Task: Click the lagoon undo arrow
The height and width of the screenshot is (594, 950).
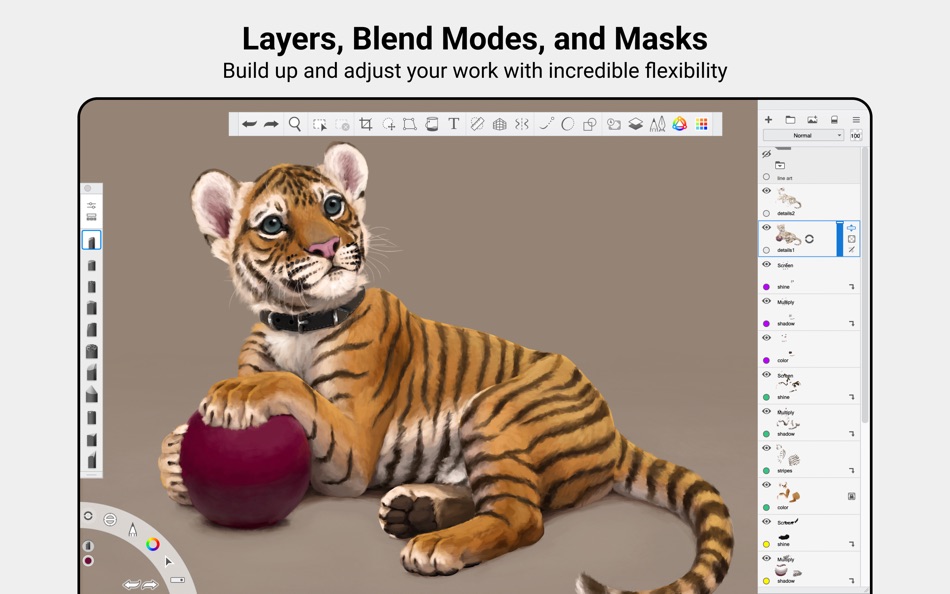Action: point(131,585)
